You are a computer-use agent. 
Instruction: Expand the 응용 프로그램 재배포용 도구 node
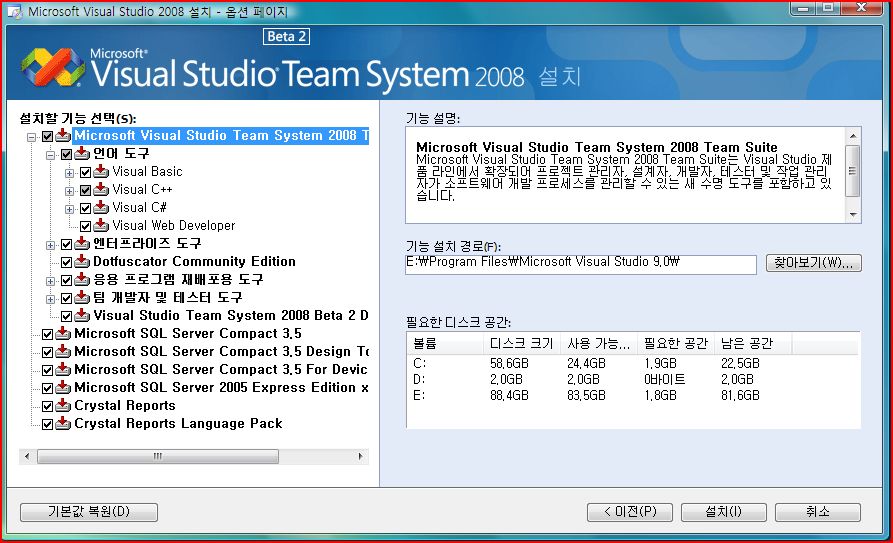point(51,281)
